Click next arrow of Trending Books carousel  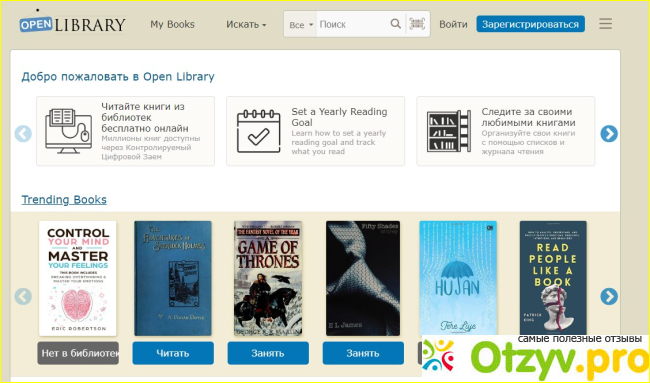point(609,296)
